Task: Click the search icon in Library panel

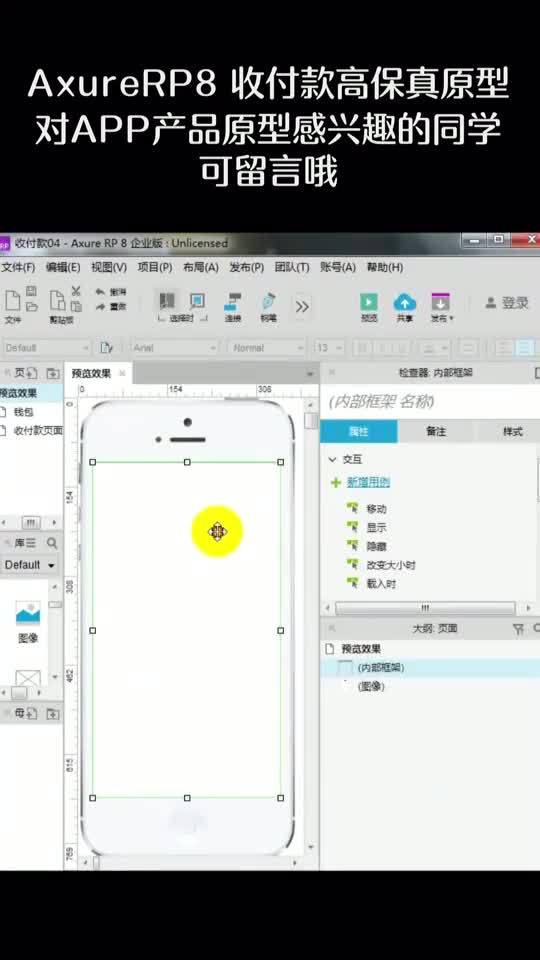Action: point(52,543)
